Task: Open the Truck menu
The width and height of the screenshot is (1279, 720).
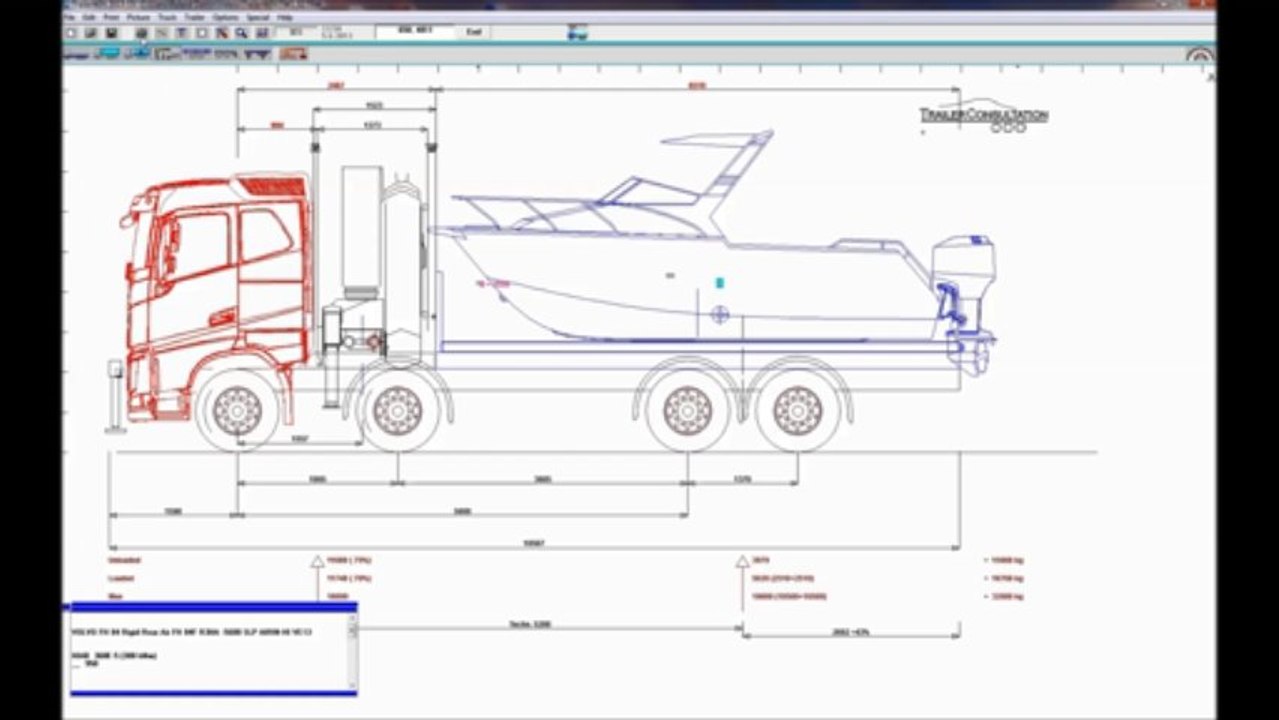Action: coord(167,17)
